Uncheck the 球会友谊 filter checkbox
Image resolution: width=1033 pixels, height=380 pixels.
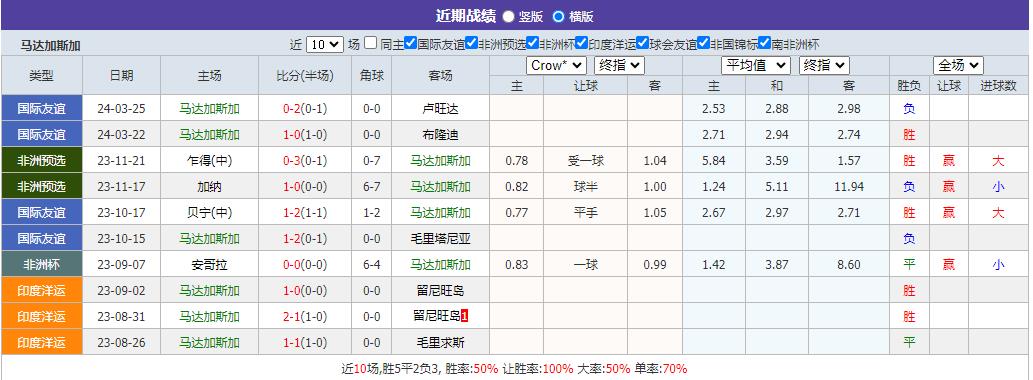pos(642,43)
